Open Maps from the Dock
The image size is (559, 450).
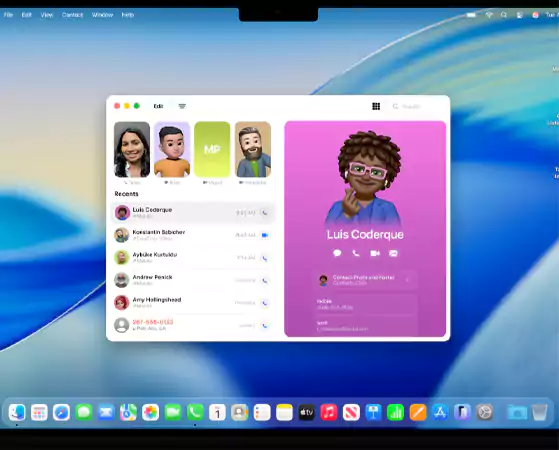[x=128, y=413]
